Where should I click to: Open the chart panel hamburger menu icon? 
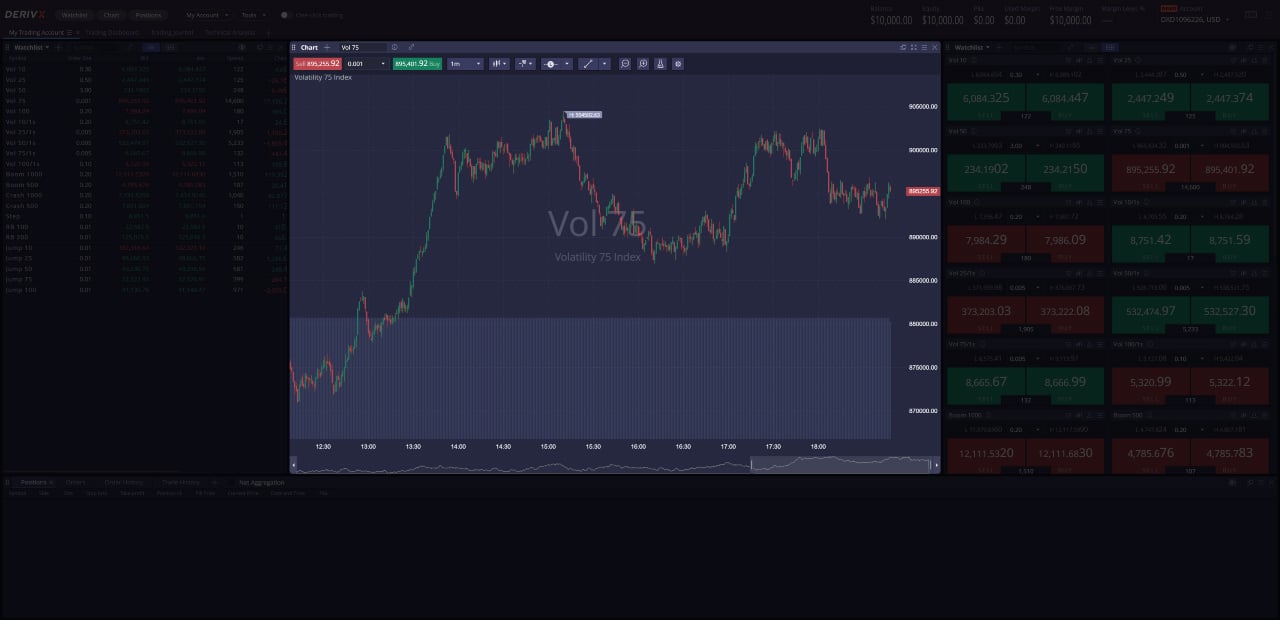click(925, 47)
